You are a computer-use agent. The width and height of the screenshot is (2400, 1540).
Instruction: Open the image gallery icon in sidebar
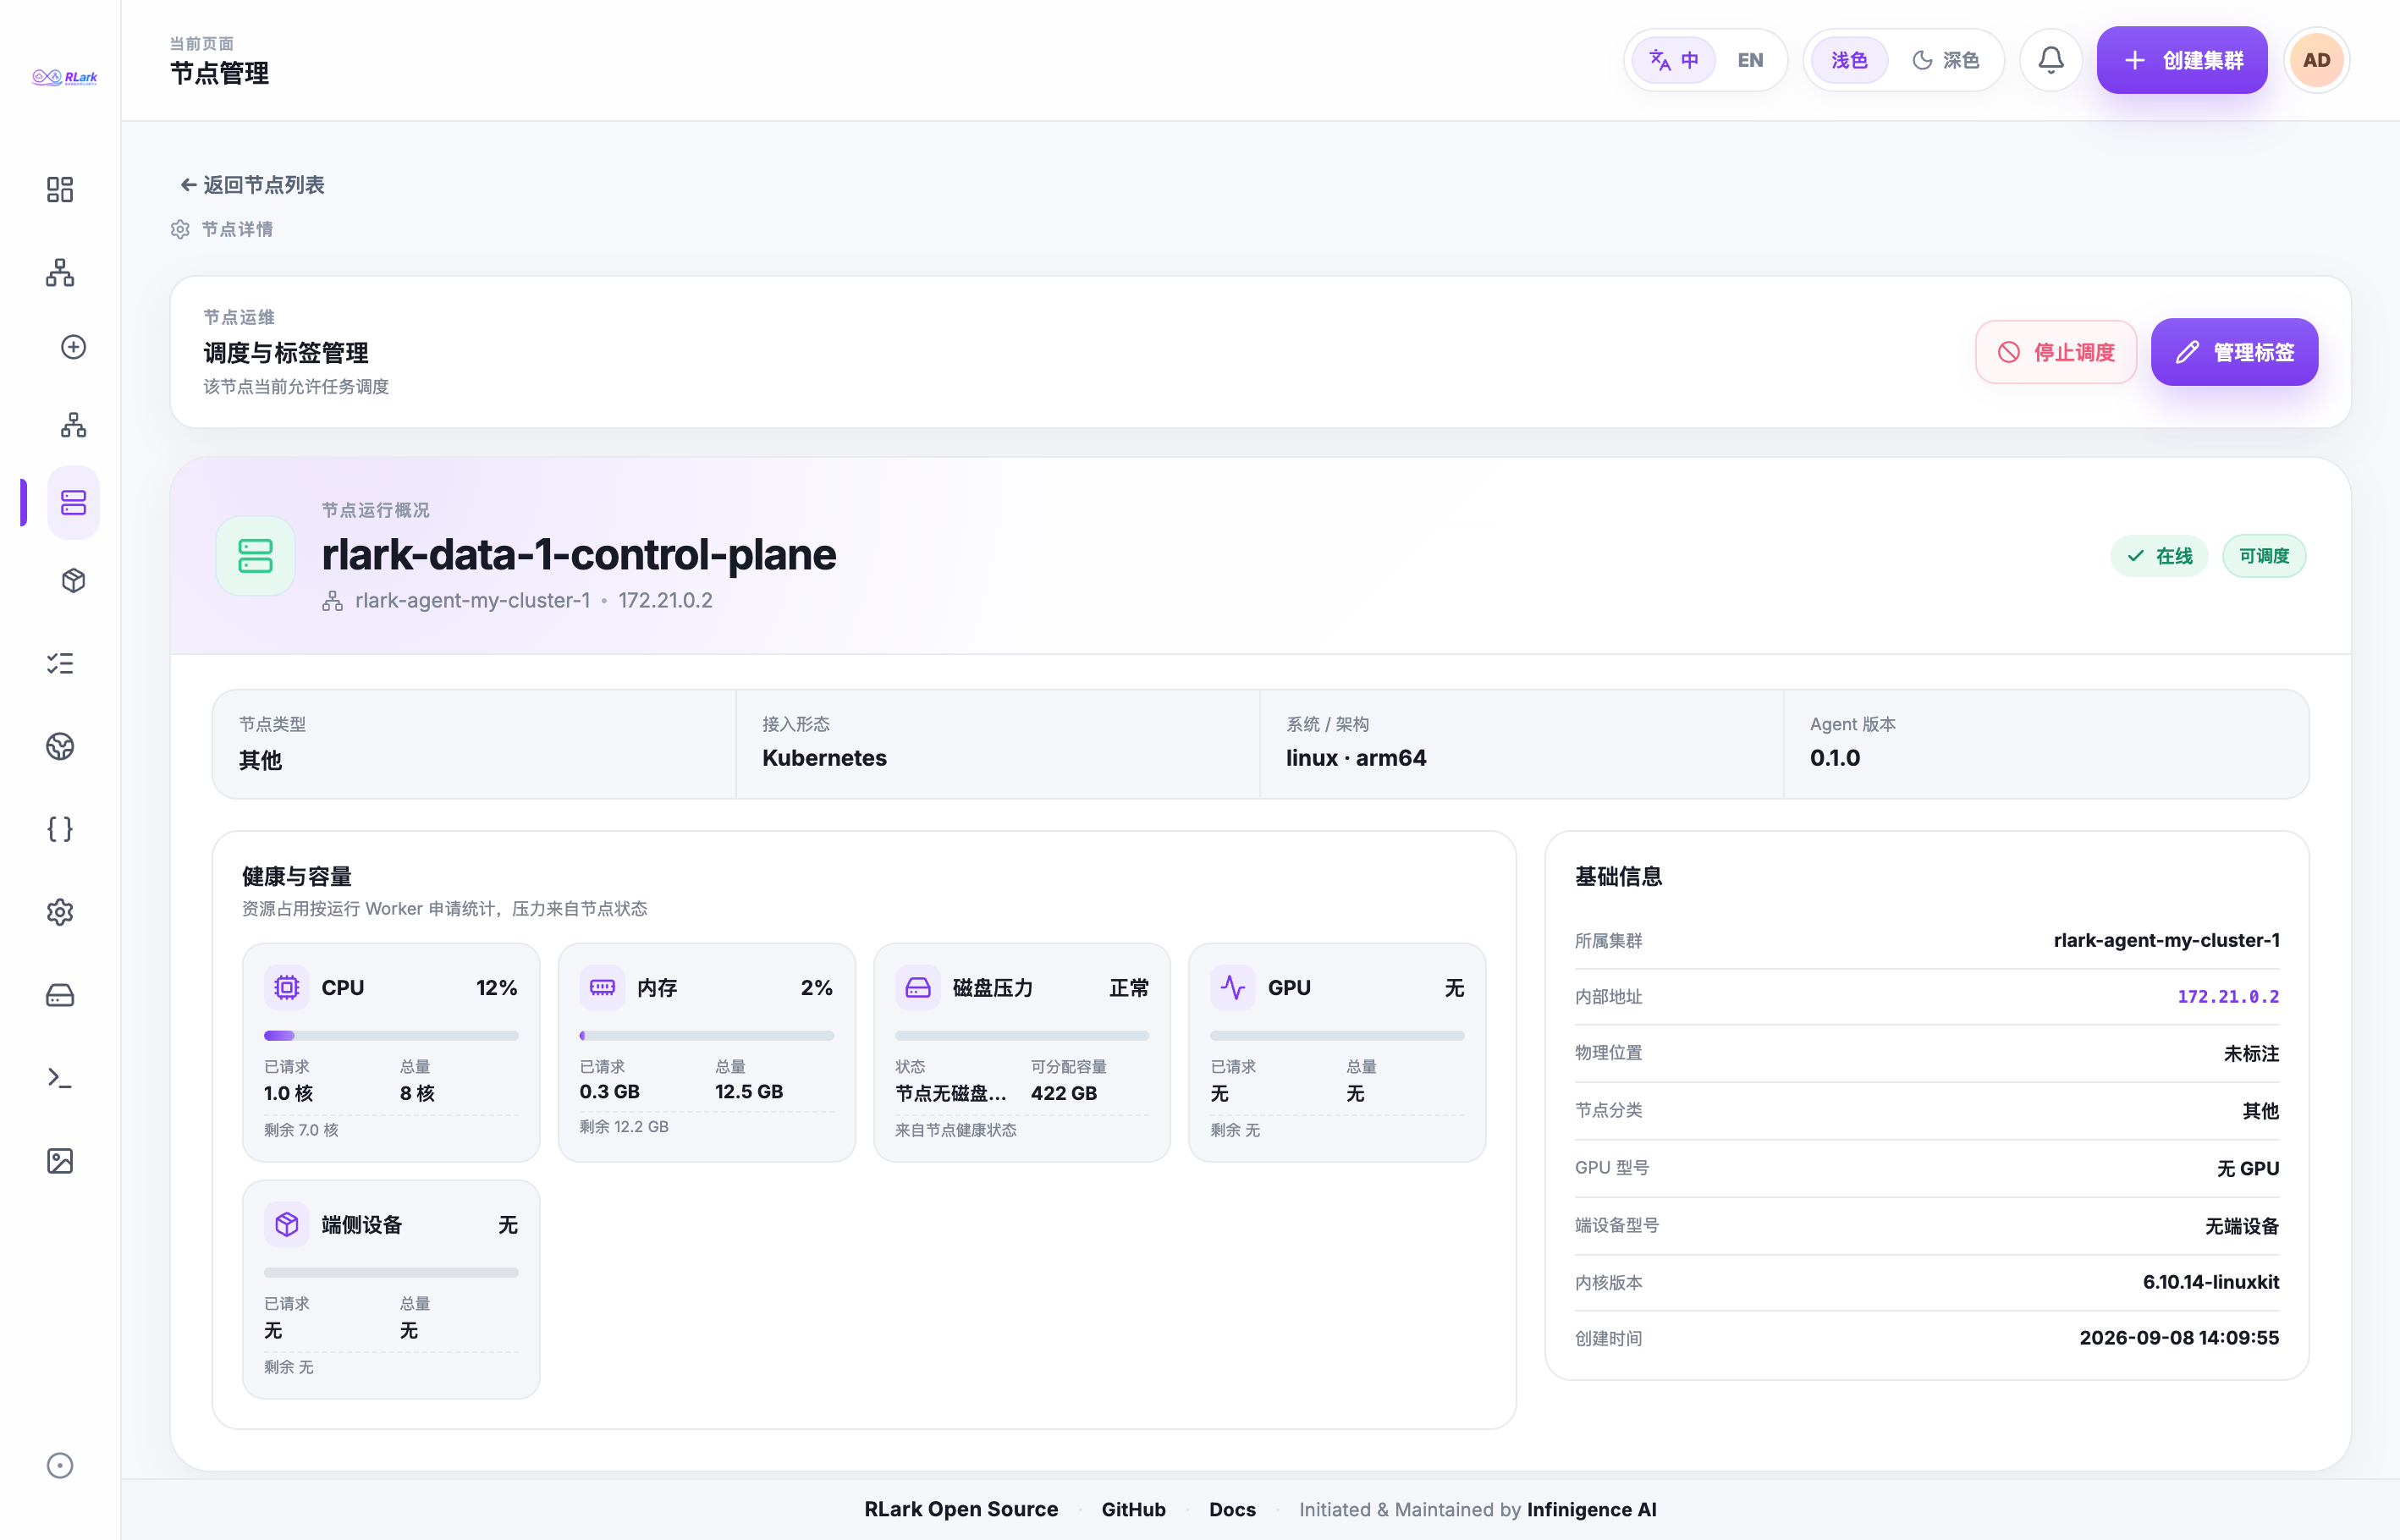(x=60, y=1161)
